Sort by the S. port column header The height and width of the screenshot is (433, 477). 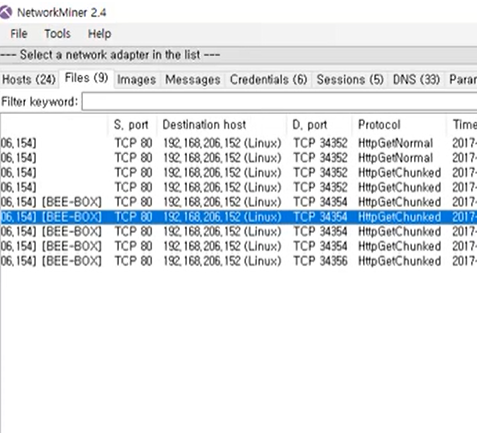[x=132, y=125]
